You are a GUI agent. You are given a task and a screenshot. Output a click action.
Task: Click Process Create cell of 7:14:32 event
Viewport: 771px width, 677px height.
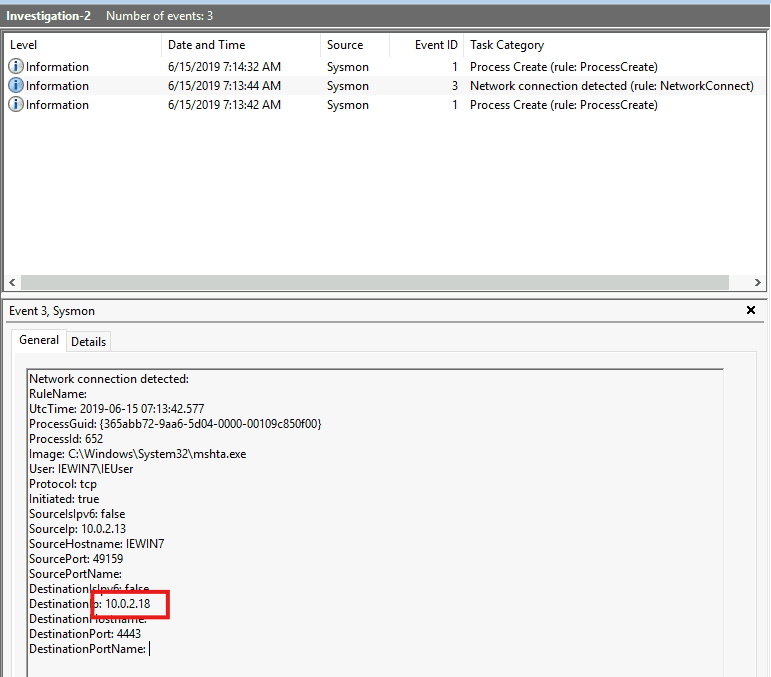tap(563, 66)
